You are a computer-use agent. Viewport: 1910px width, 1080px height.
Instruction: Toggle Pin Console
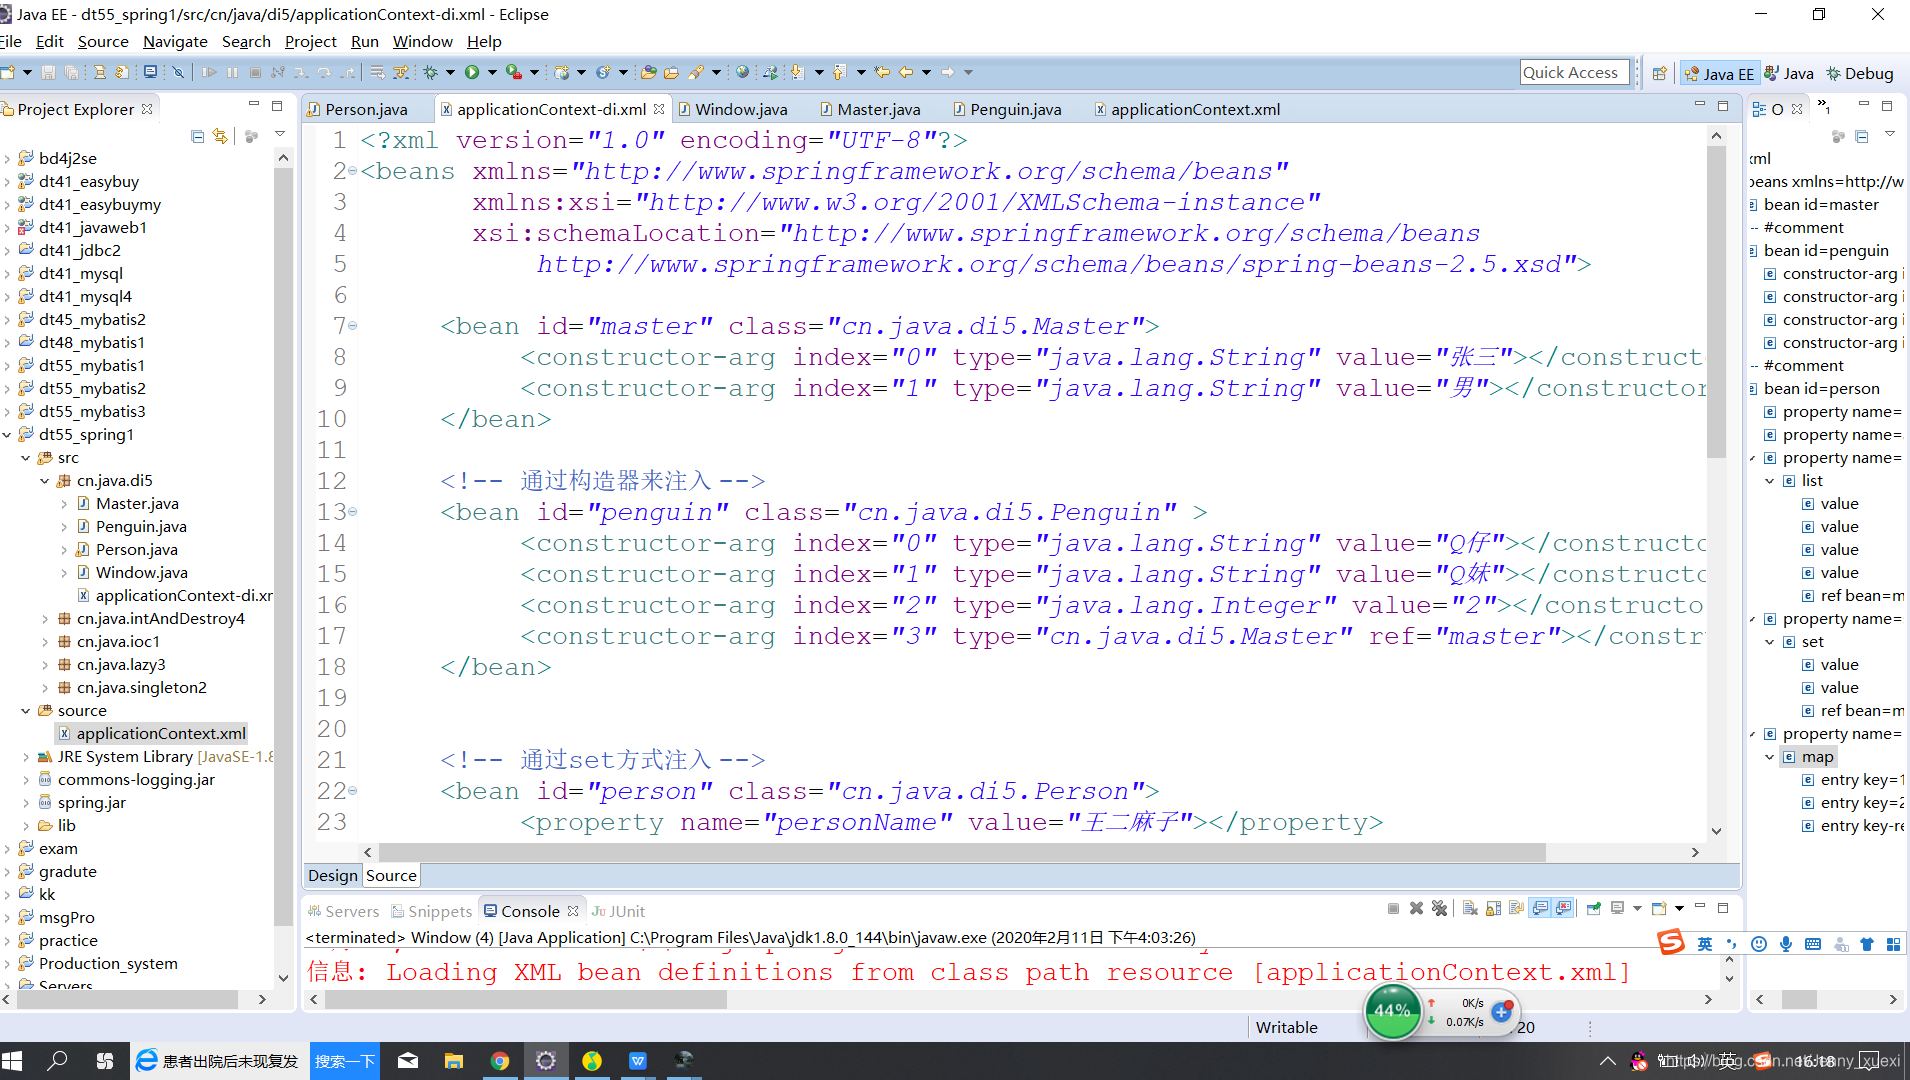pos(1594,908)
